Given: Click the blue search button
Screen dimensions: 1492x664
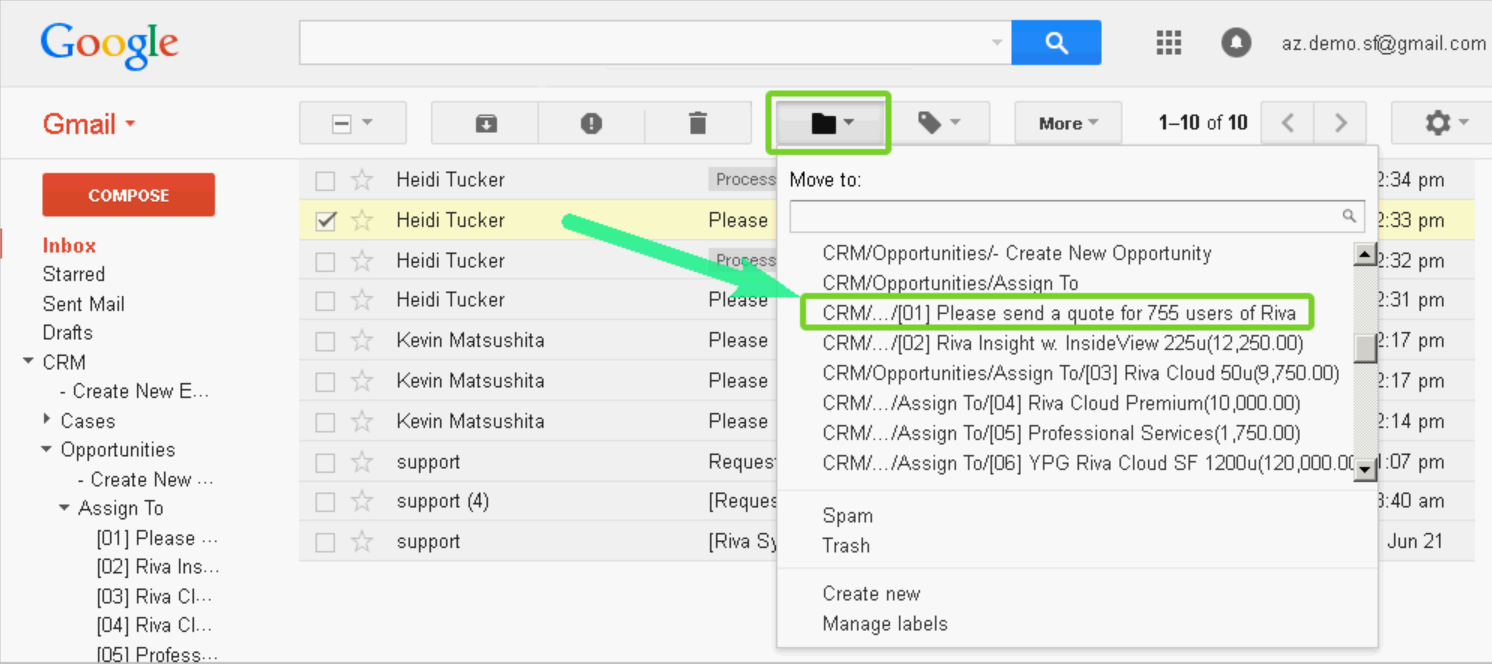Looking at the screenshot, I should 1056,43.
